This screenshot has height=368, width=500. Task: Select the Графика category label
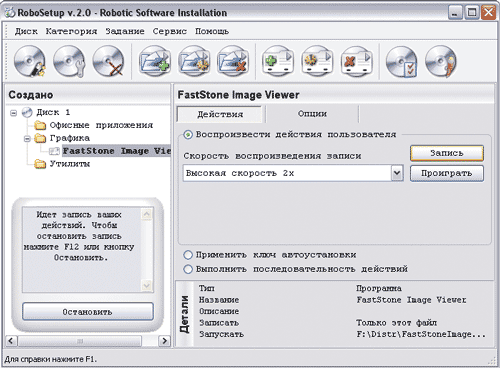point(70,138)
